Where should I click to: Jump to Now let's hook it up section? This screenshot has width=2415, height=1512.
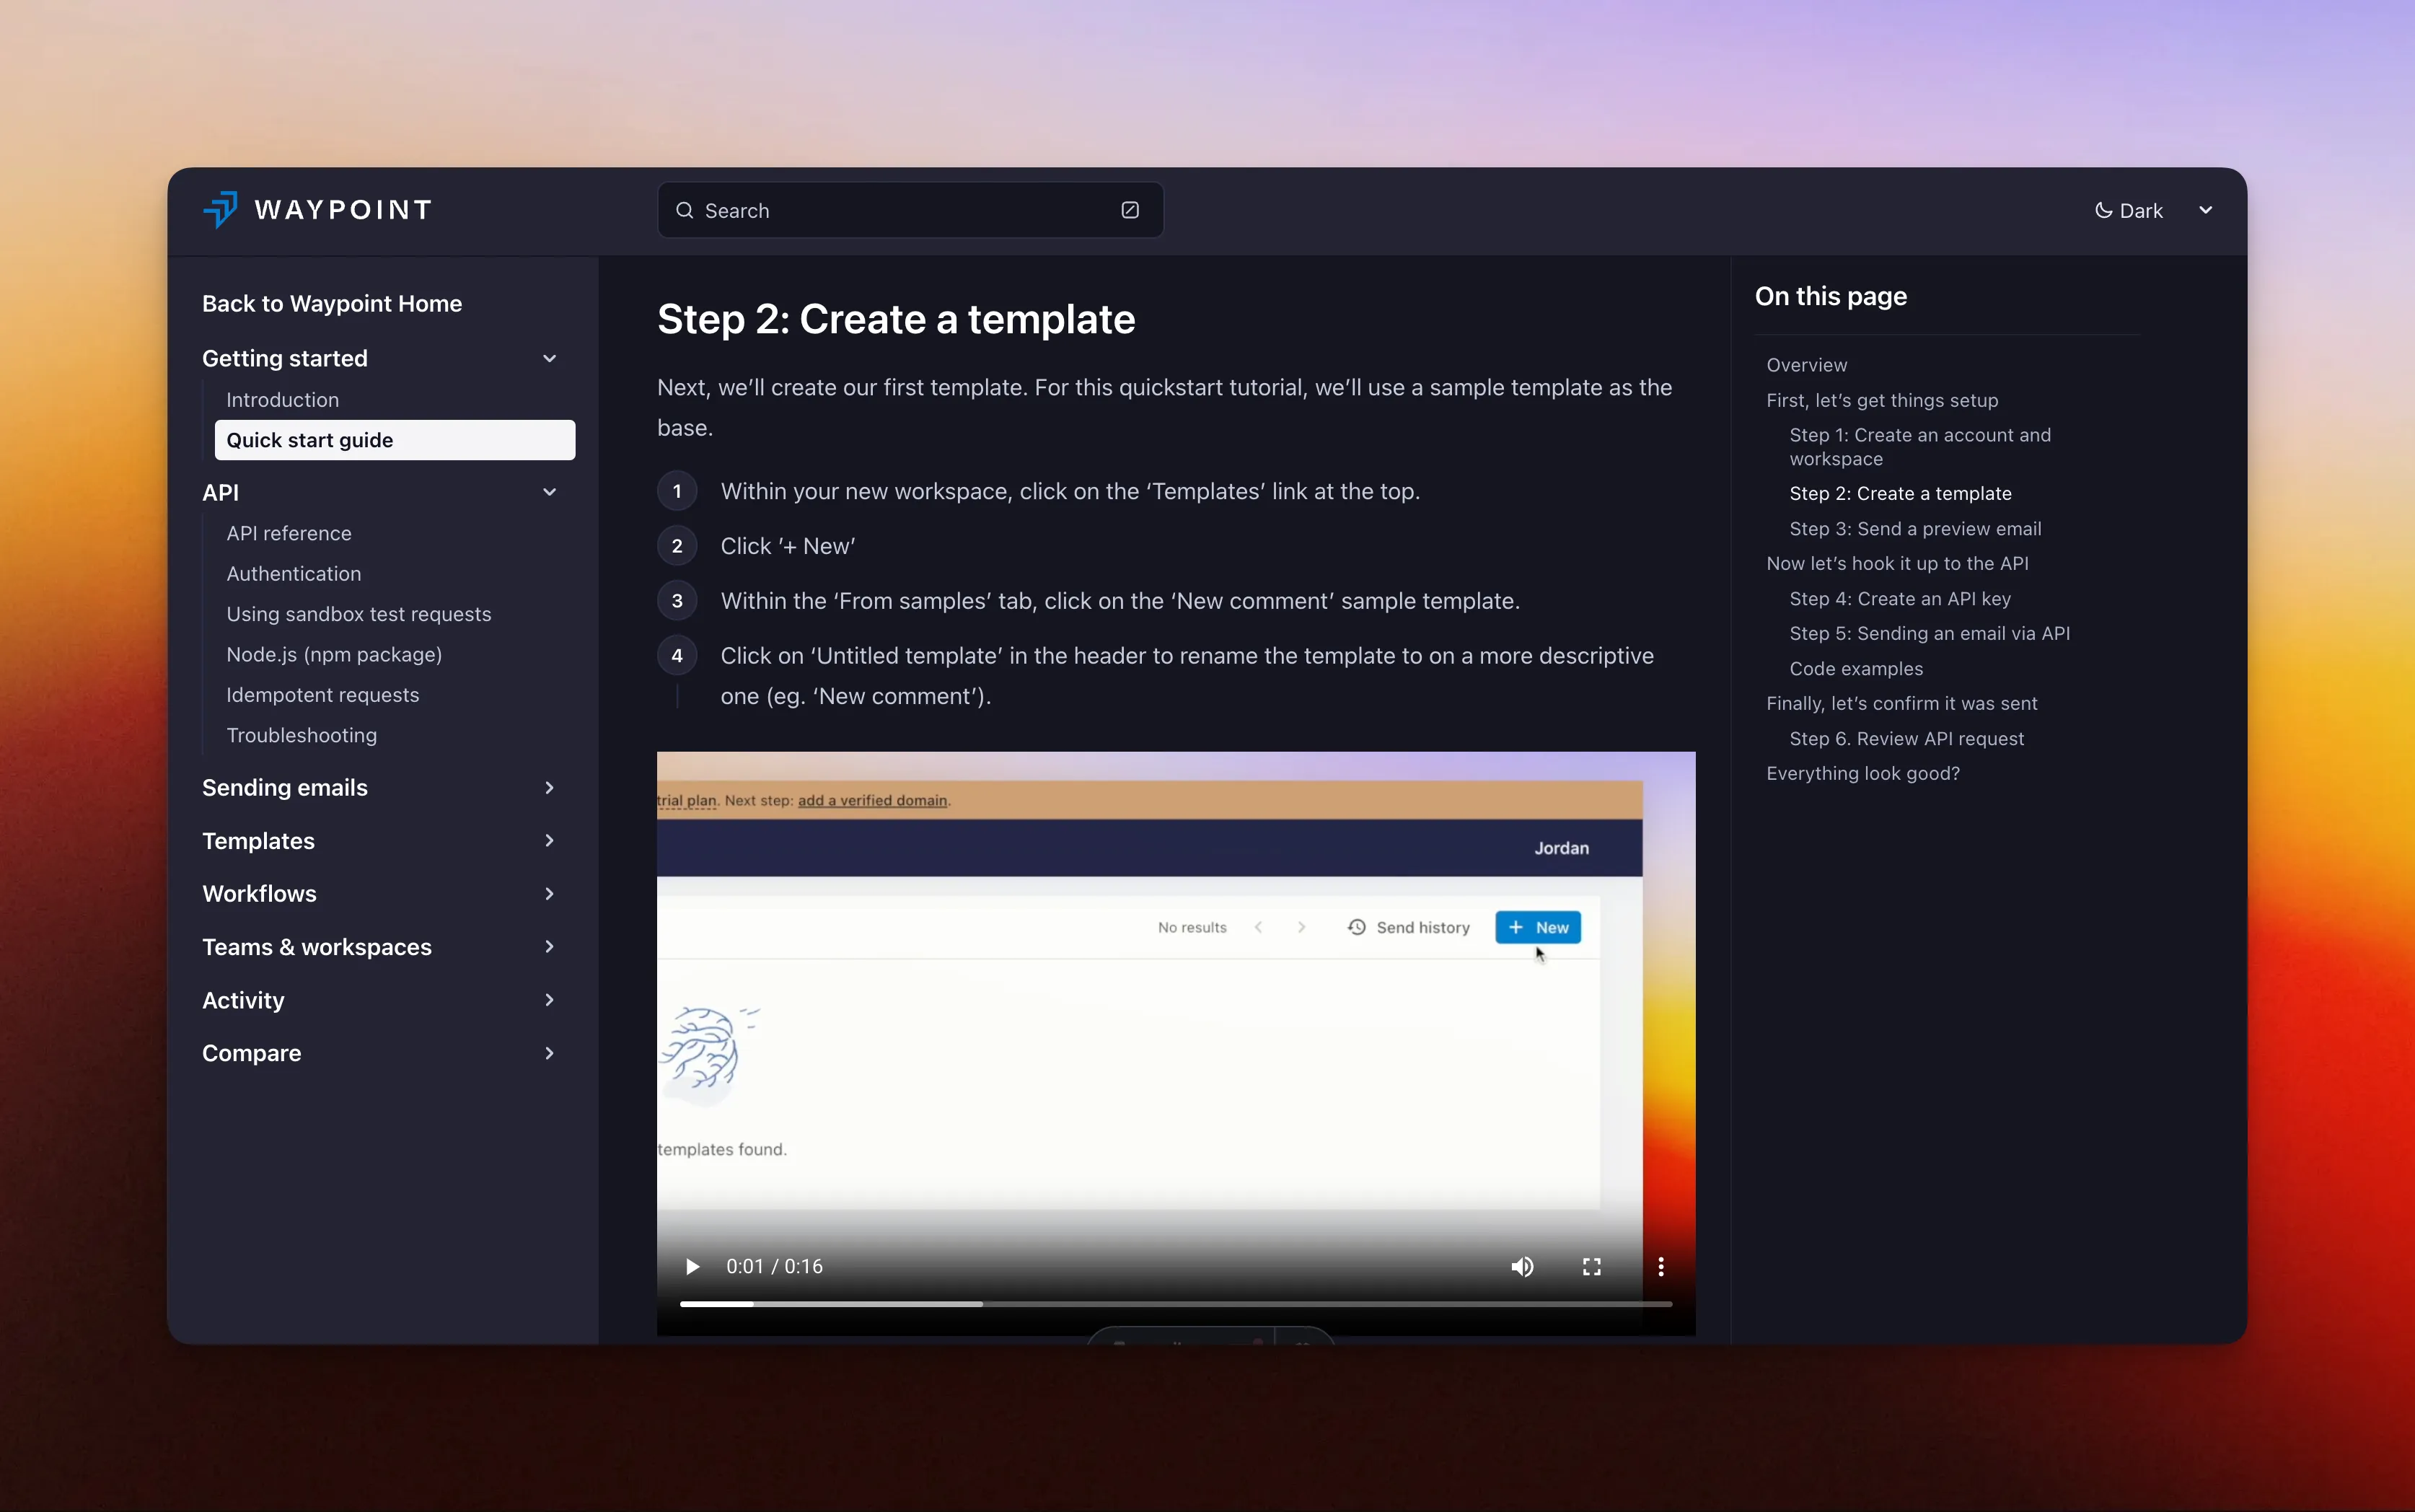(x=1897, y=563)
